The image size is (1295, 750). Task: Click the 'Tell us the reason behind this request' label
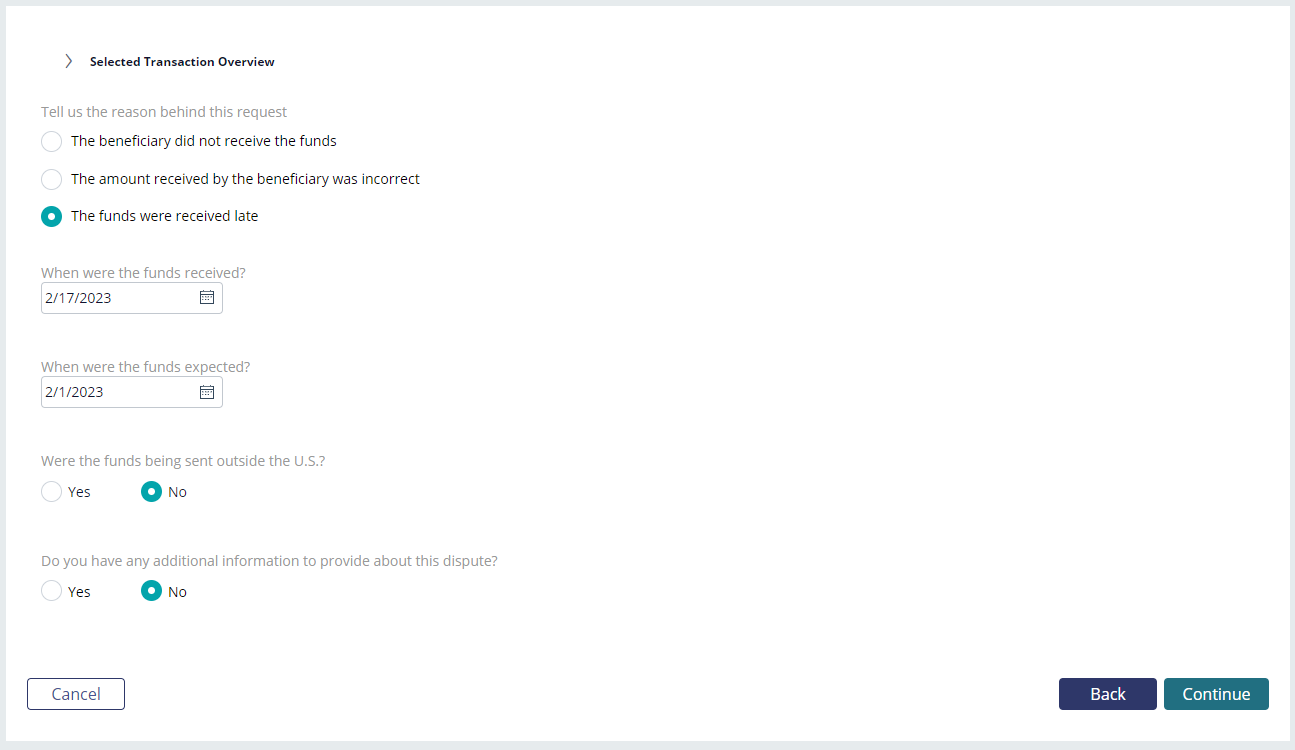tap(164, 112)
